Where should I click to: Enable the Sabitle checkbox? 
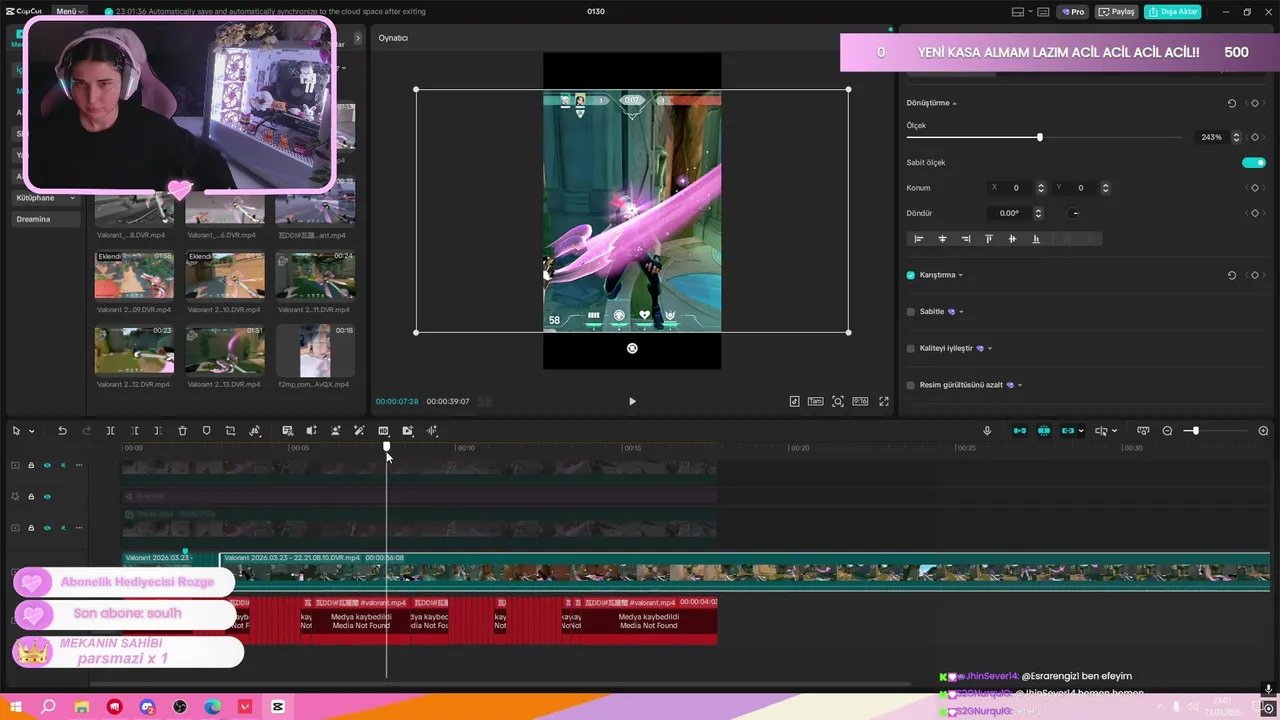coord(910,312)
